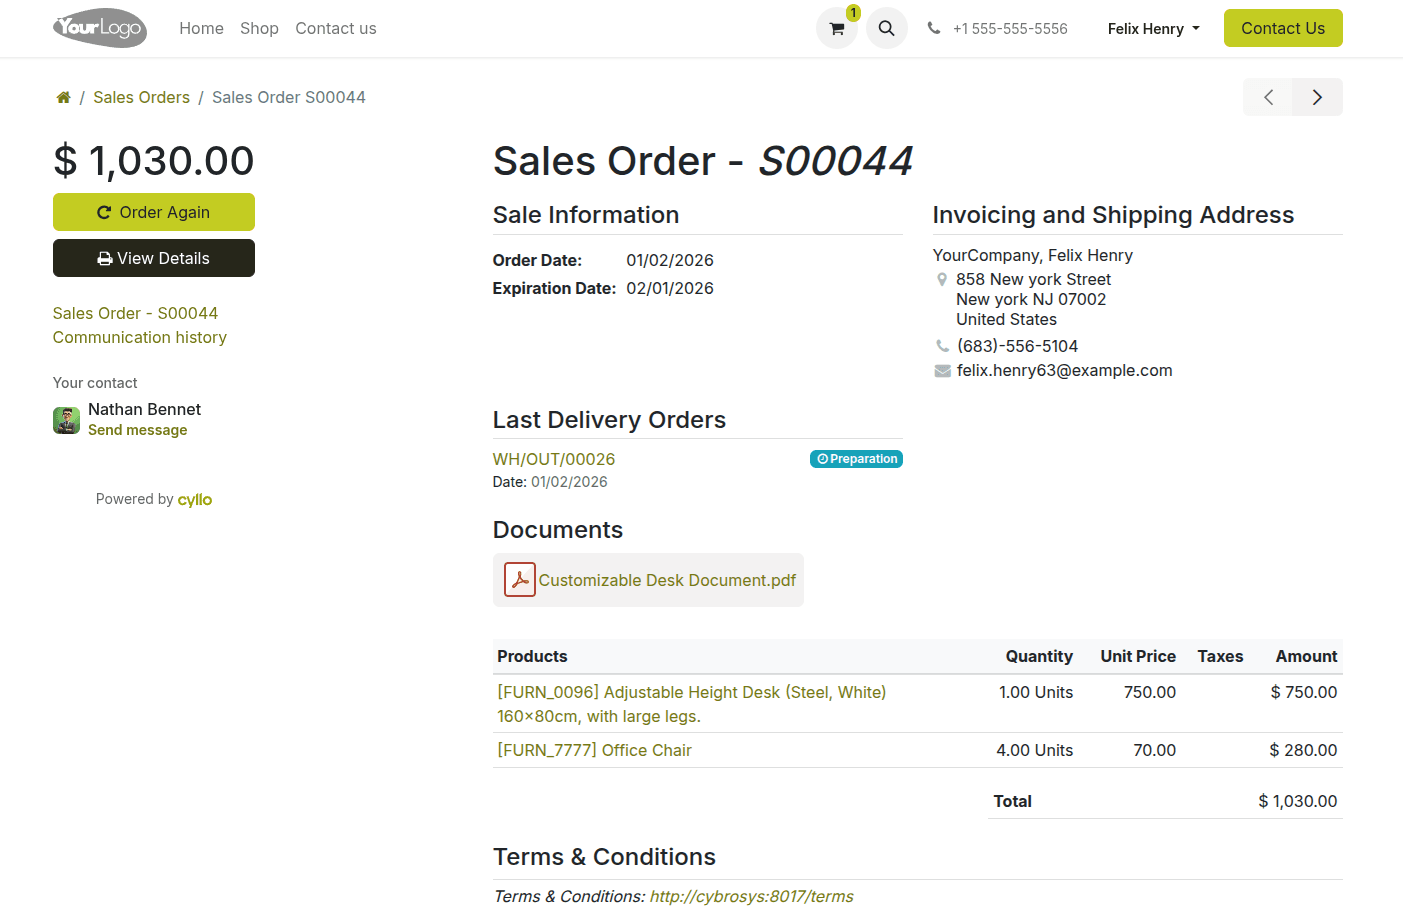1403x919 pixels.
Task: Go to previous order arrow
Action: pos(1268,97)
